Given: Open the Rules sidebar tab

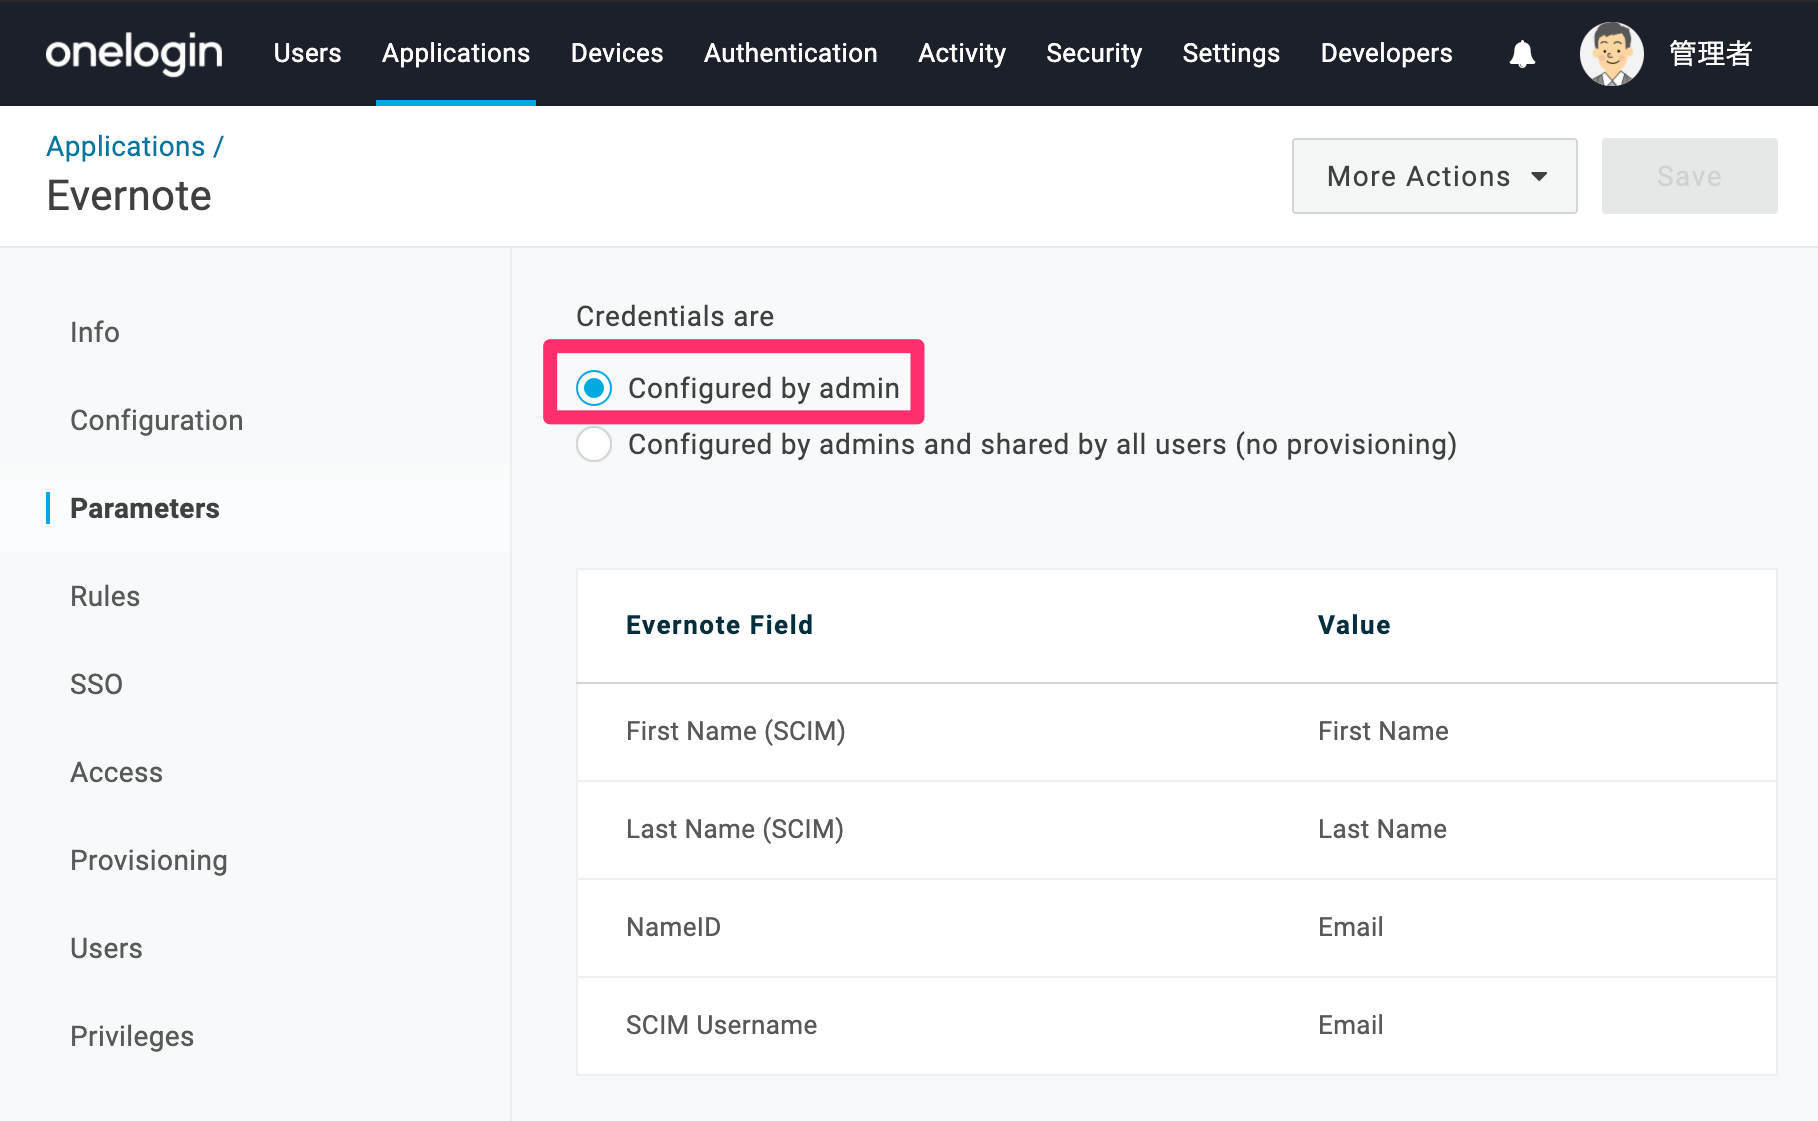Looking at the screenshot, I should click(x=105, y=596).
